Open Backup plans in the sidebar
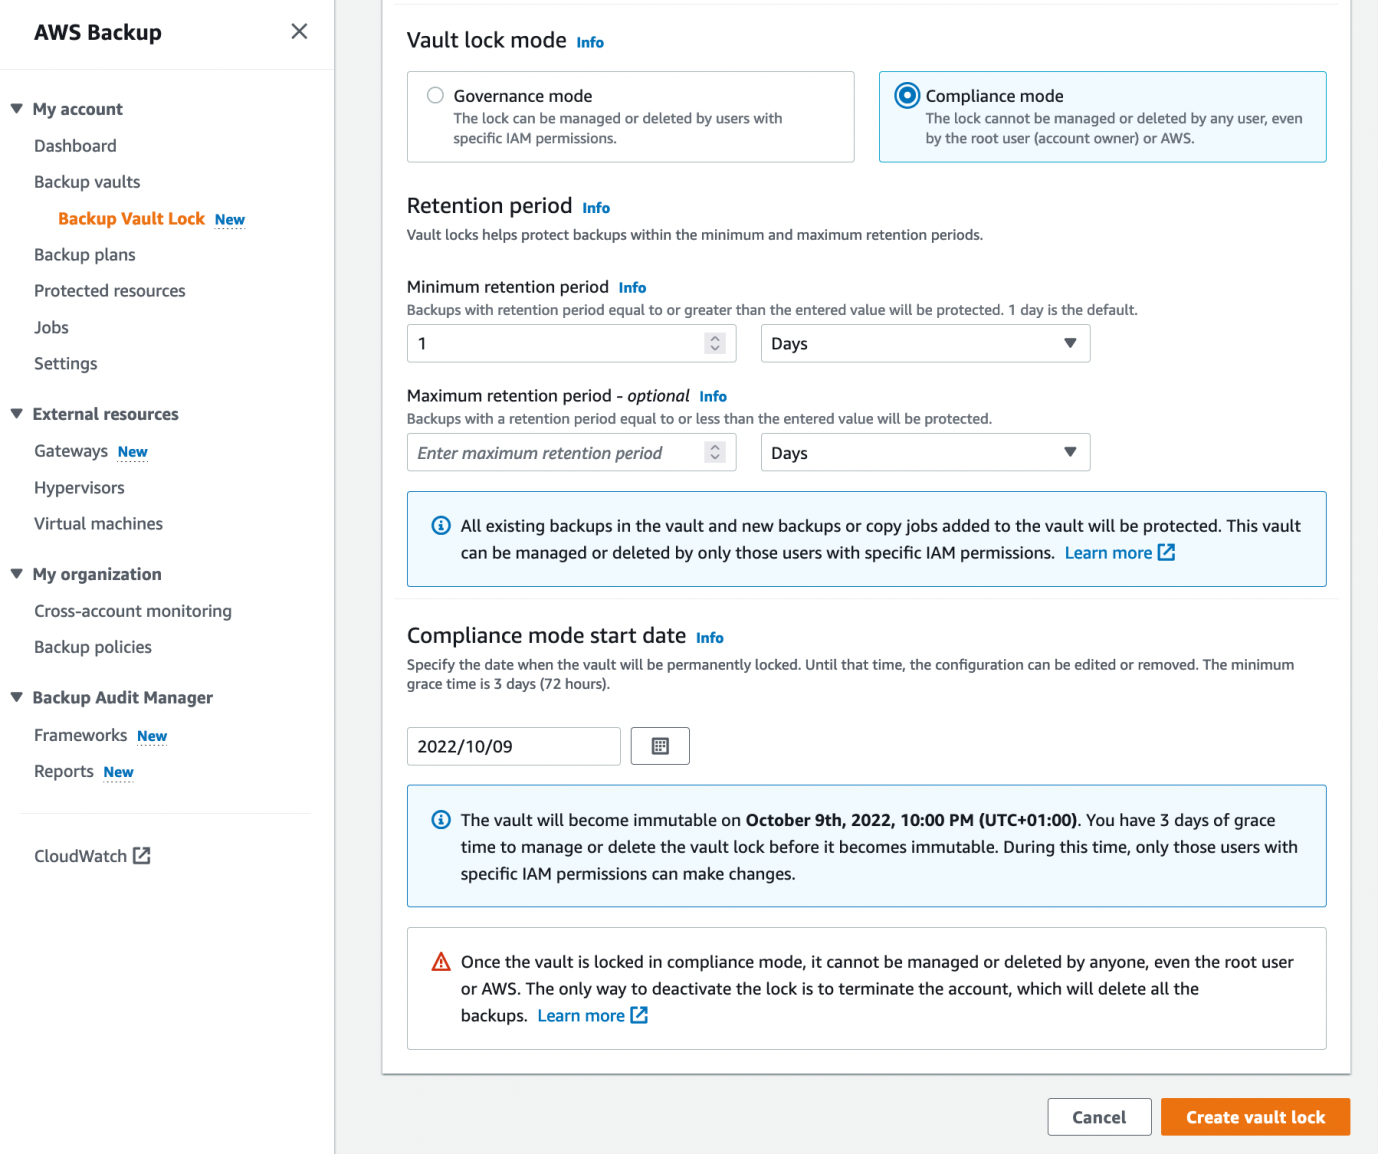 pos(85,254)
